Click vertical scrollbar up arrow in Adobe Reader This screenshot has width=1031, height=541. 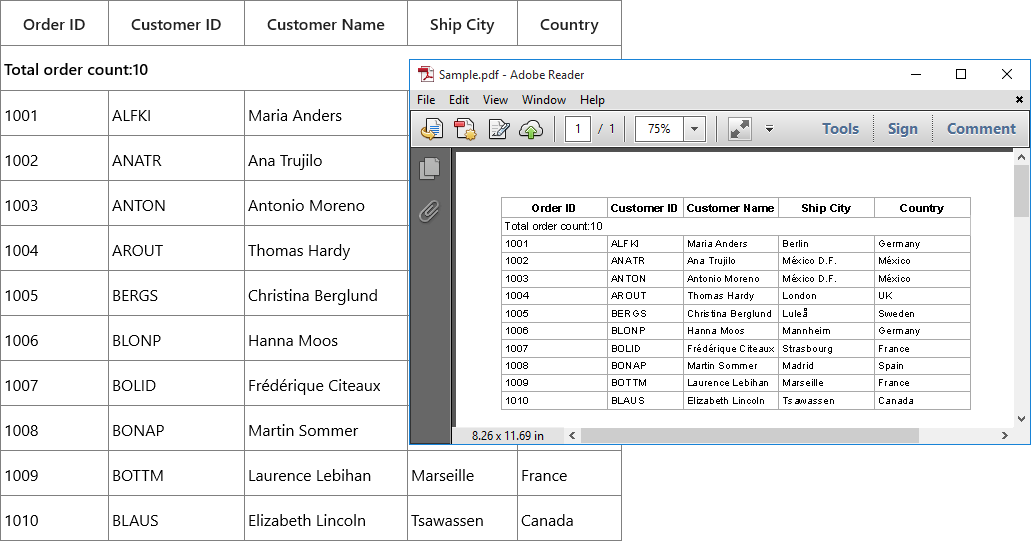point(1021,157)
